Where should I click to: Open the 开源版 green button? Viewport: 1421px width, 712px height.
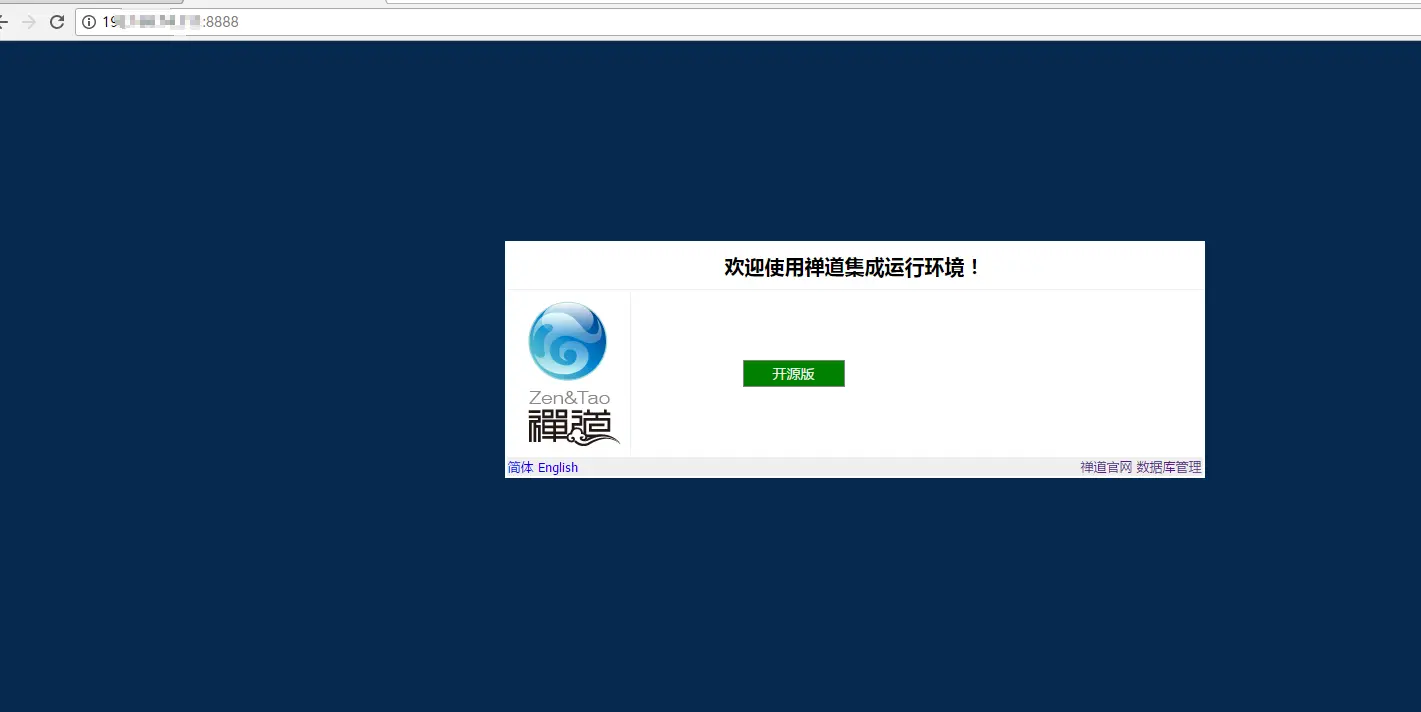(793, 373)
